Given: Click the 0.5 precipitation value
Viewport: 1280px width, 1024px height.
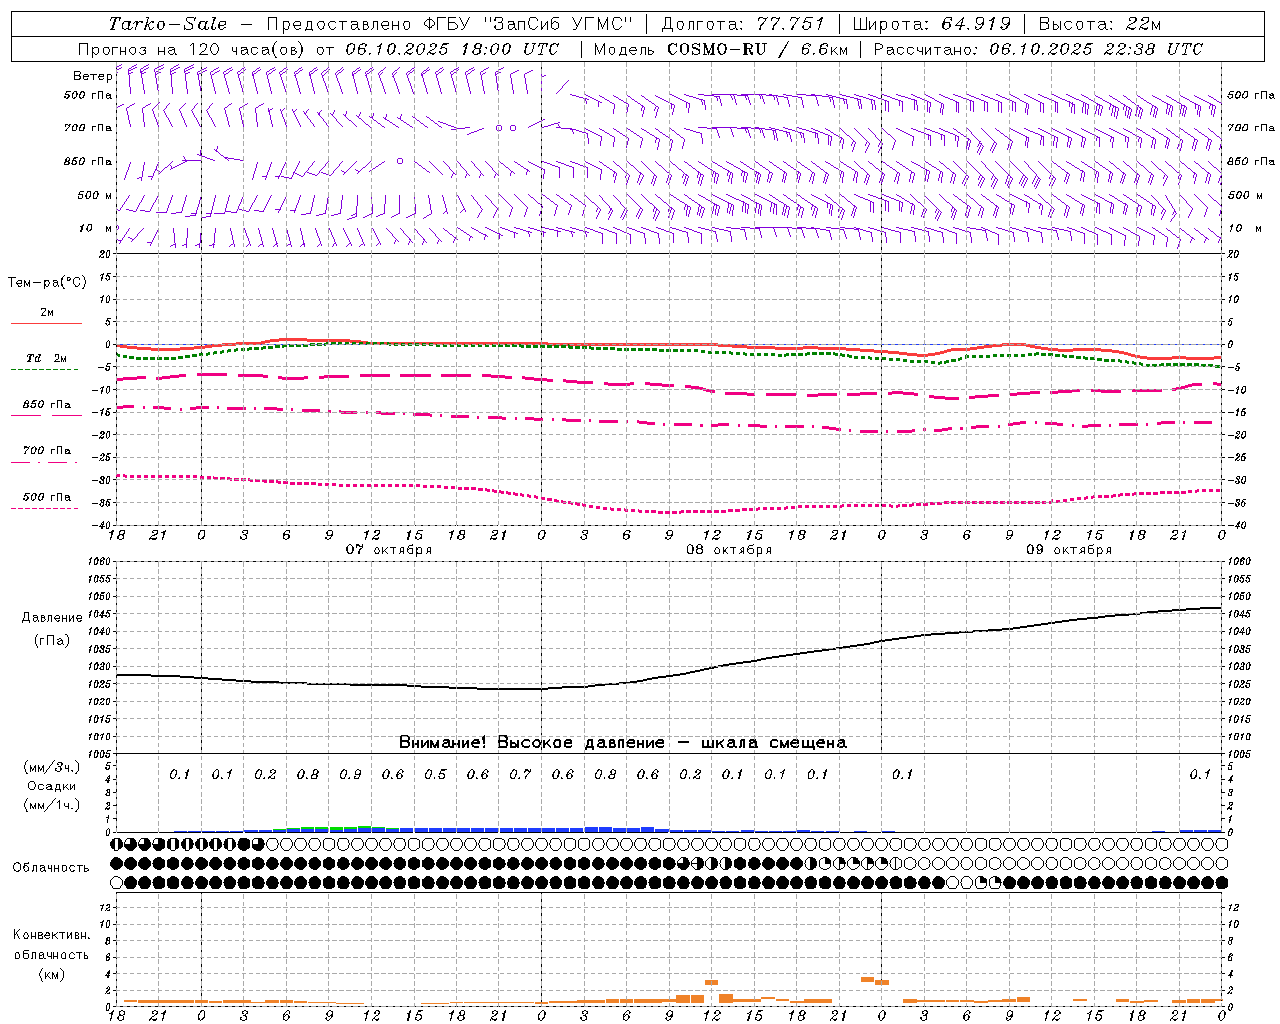Looking at the screenshot, I should pyautogui.click(x=435, y=775).
